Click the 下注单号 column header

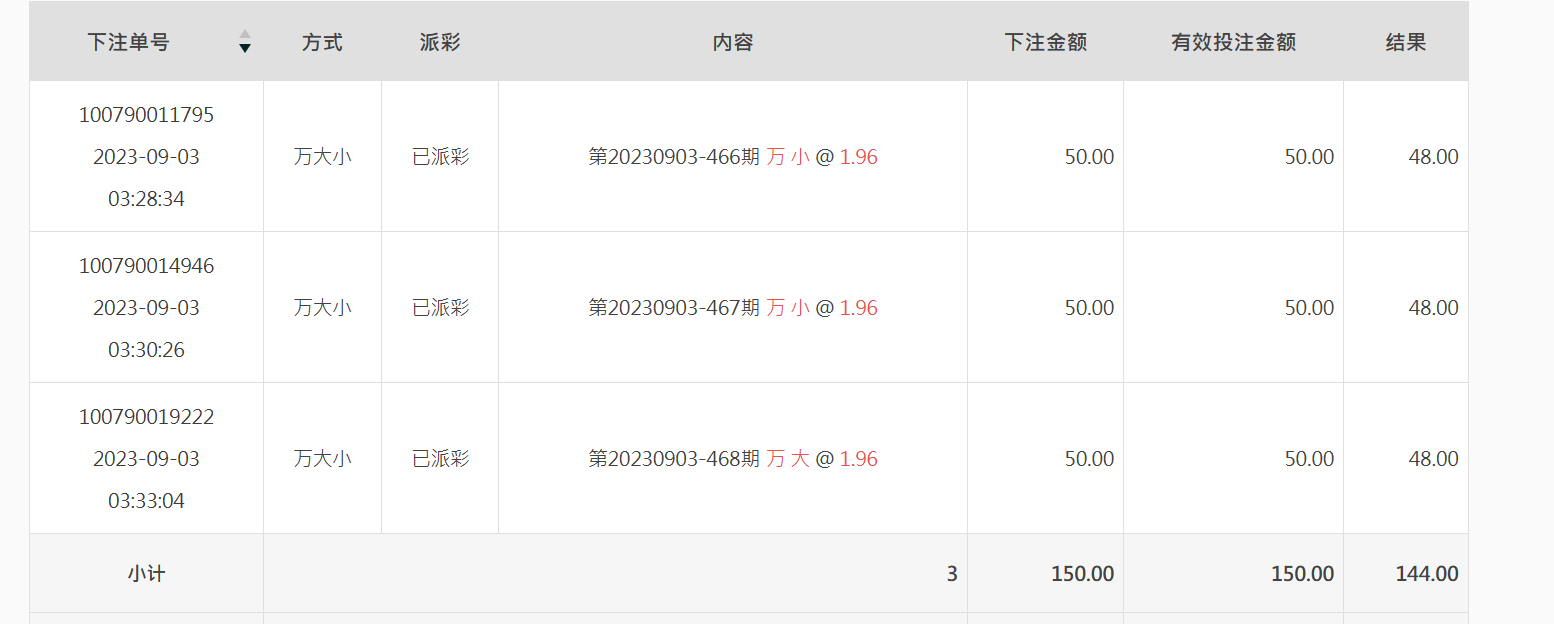(x=128, y=42)
